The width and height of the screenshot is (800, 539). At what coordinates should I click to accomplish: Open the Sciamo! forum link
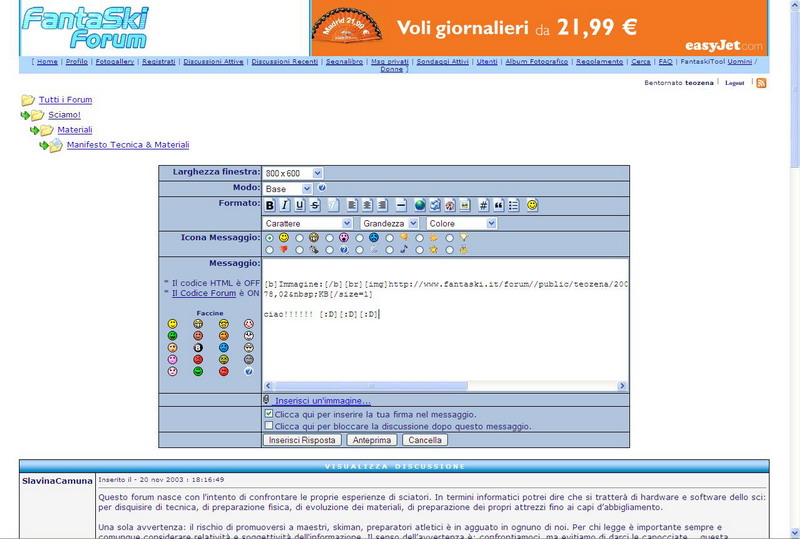click(64, 115)
